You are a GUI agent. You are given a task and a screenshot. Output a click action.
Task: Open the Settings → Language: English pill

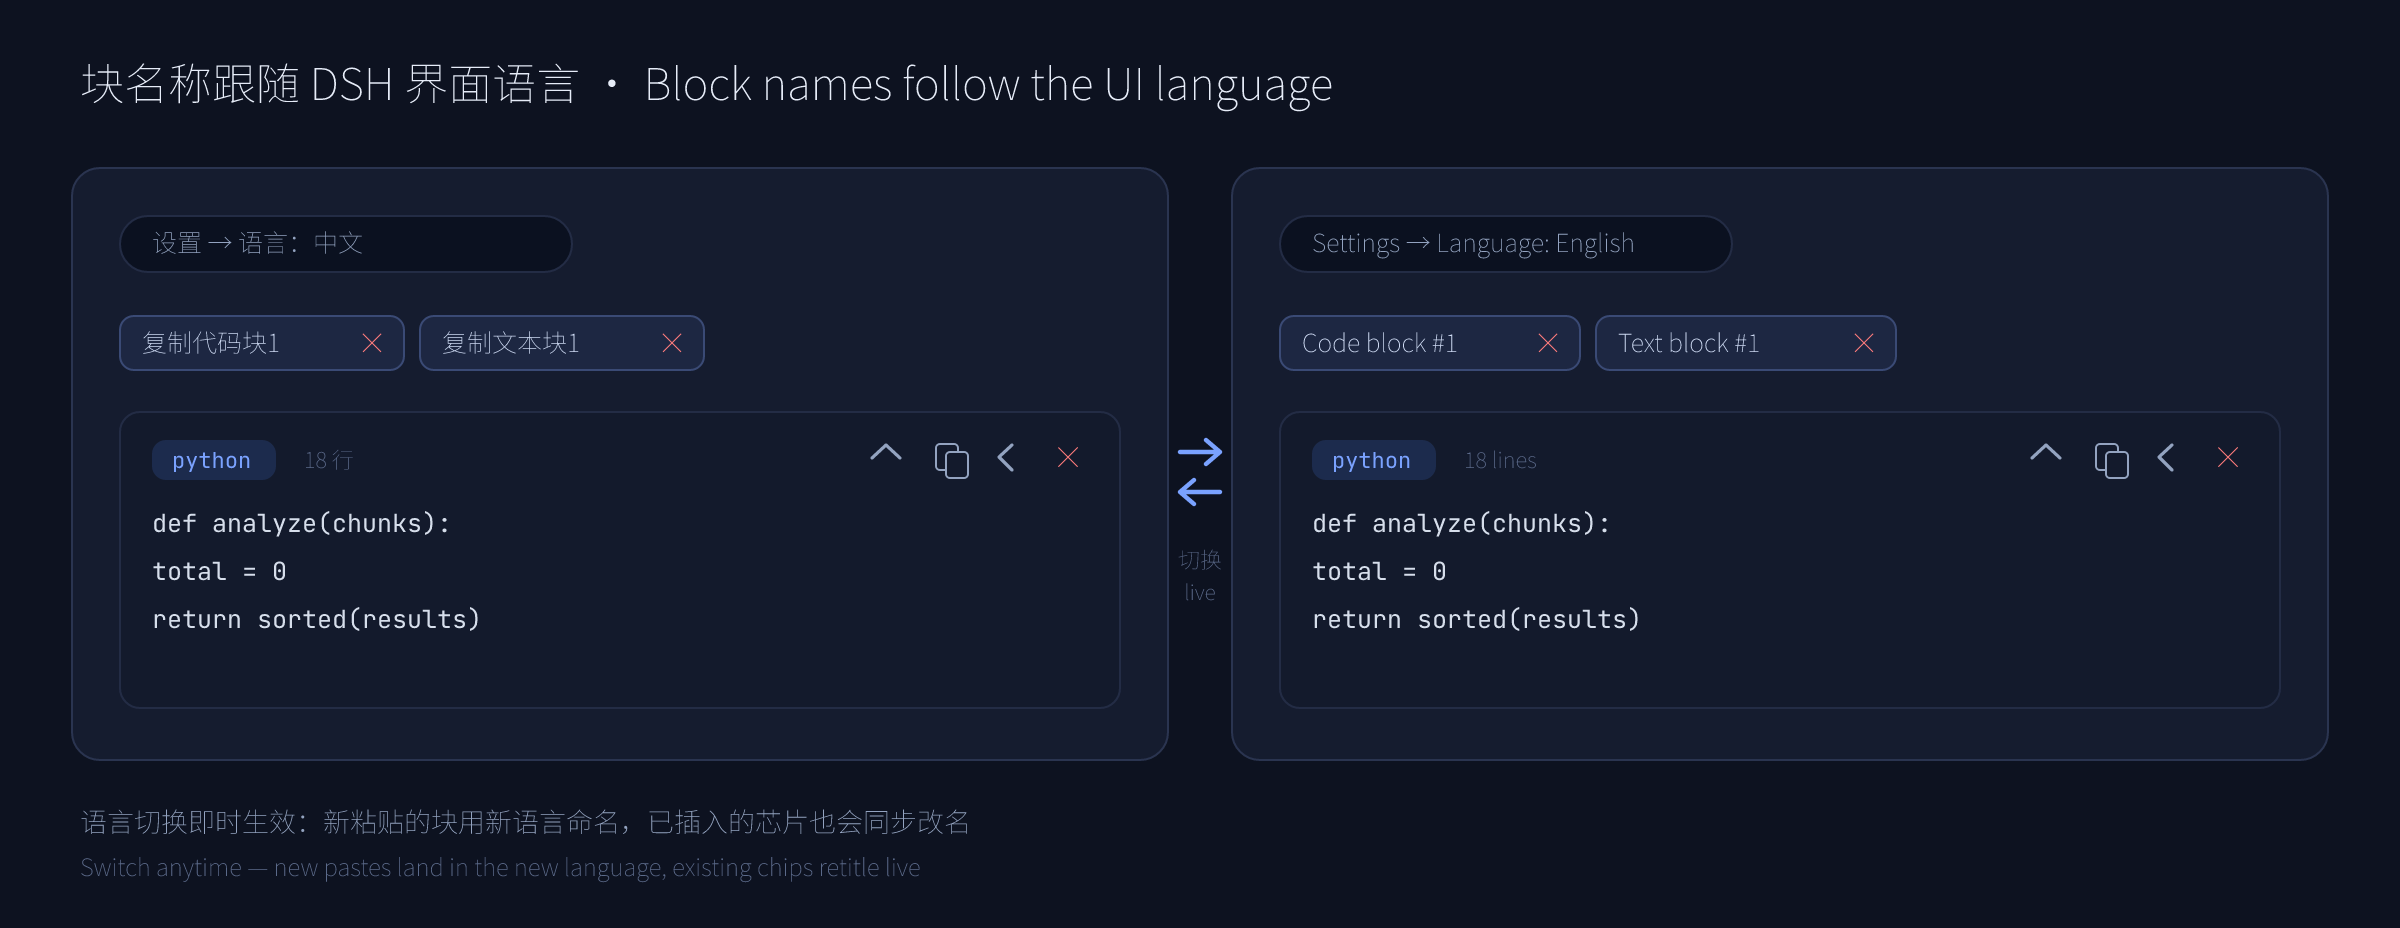(1506, 244)
